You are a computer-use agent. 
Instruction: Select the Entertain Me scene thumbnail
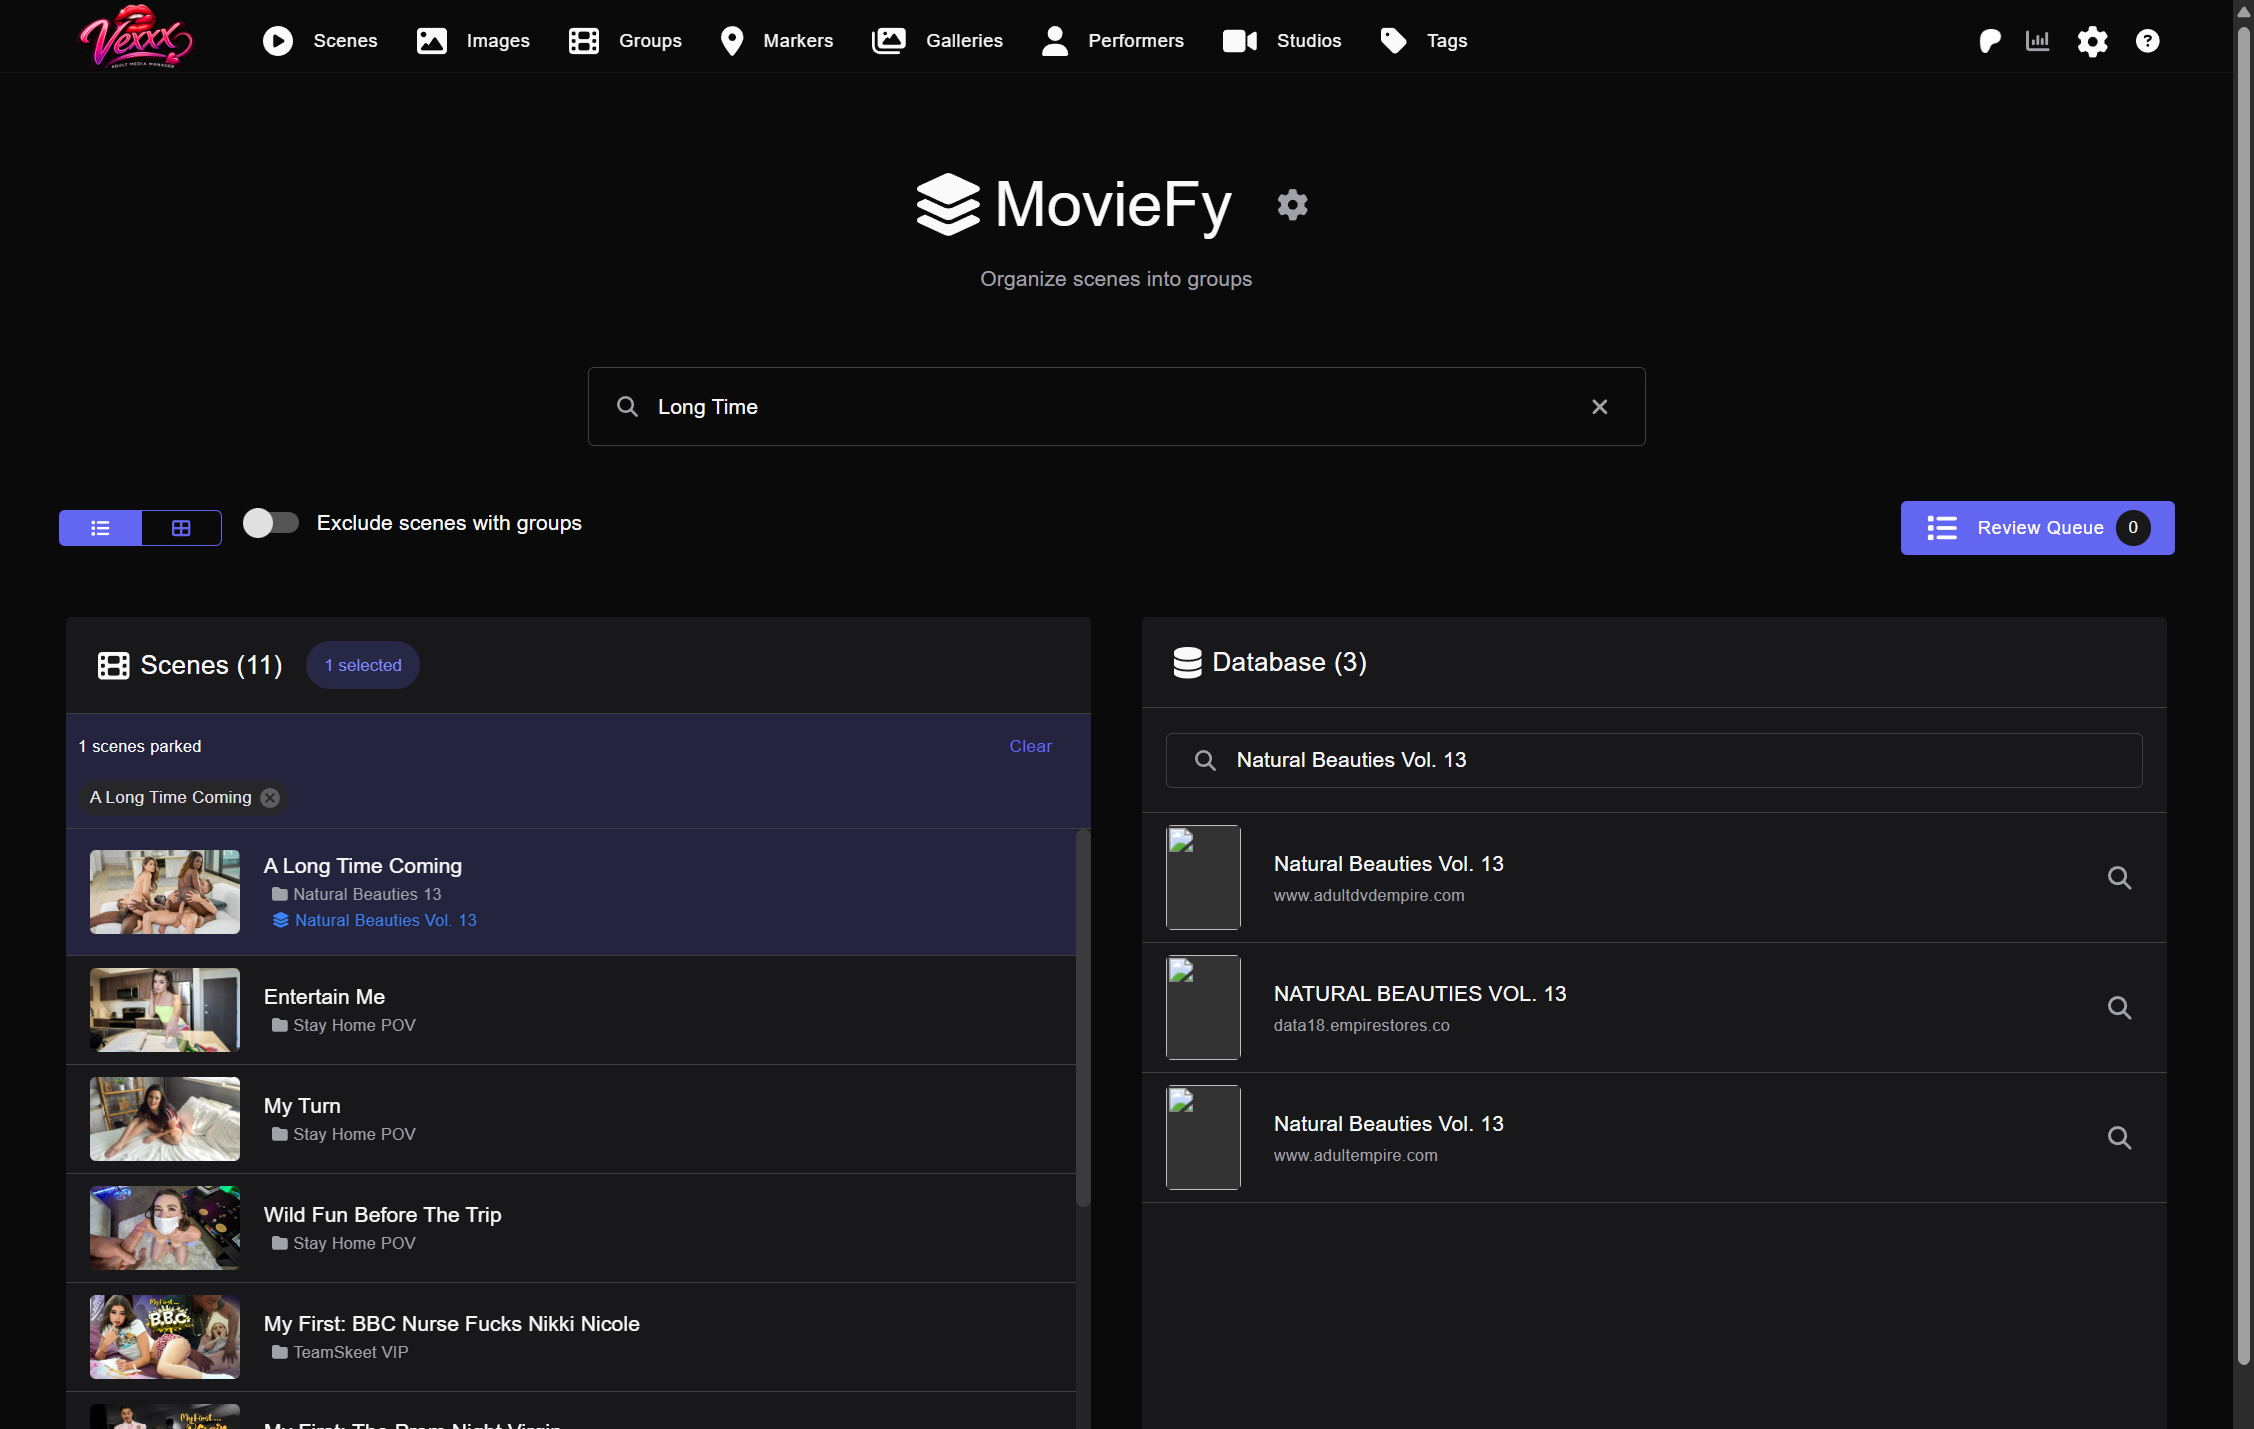pyautogui.click(x=165, y=1010)
